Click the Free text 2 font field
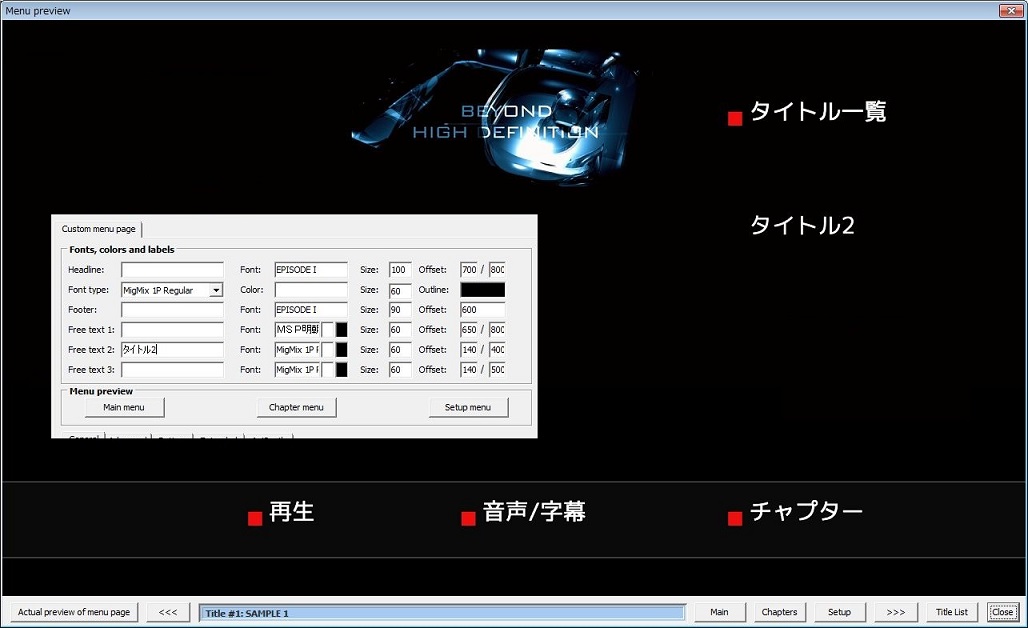 pyautogui.click(x=298, y=349)
